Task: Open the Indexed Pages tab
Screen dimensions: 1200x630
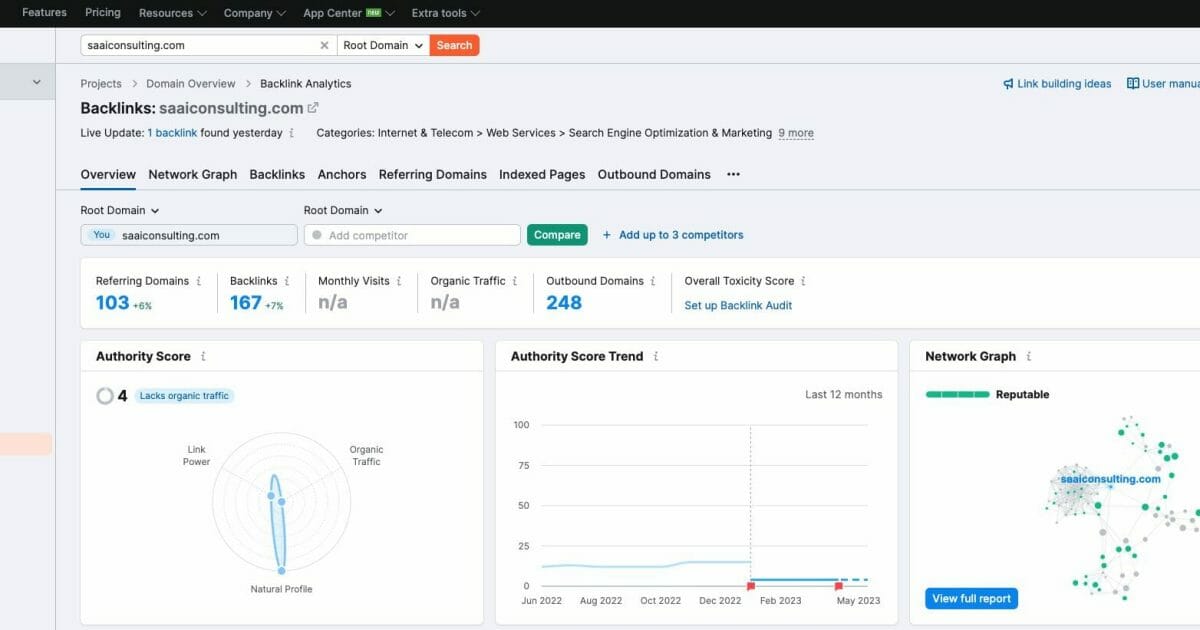Action: [x=541, y=174]
